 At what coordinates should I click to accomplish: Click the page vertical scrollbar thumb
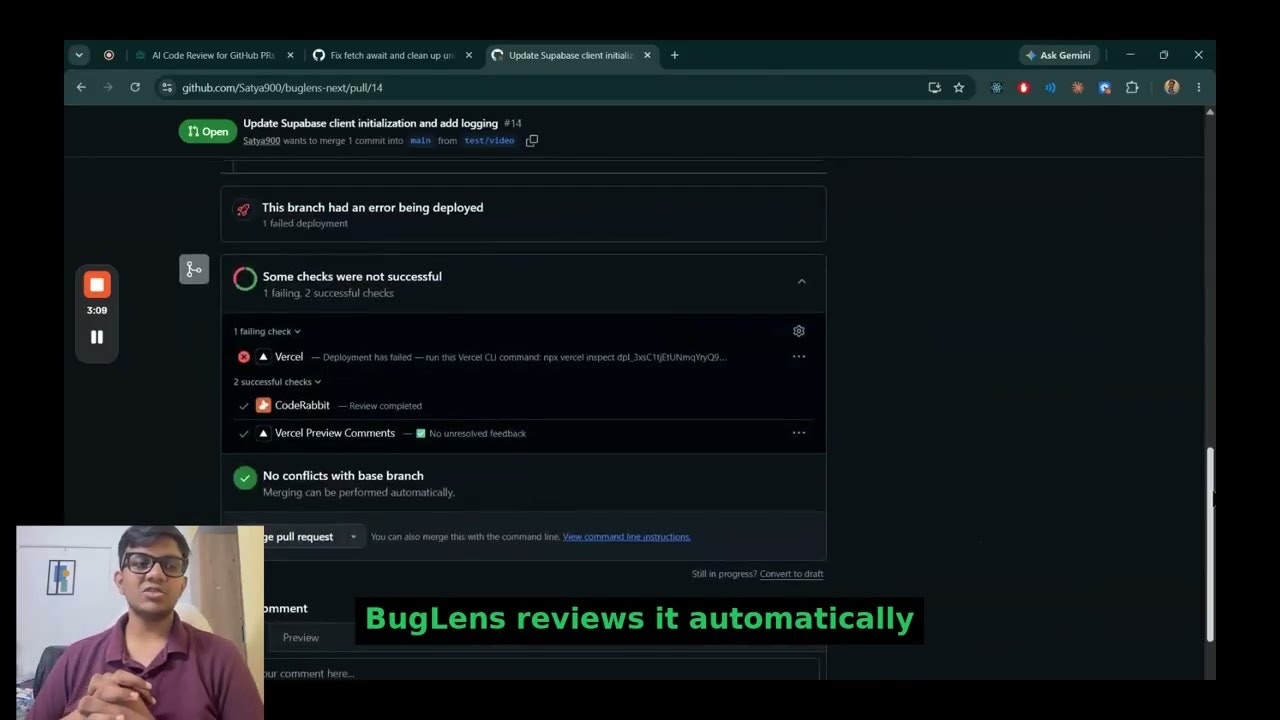point(1210,545)
